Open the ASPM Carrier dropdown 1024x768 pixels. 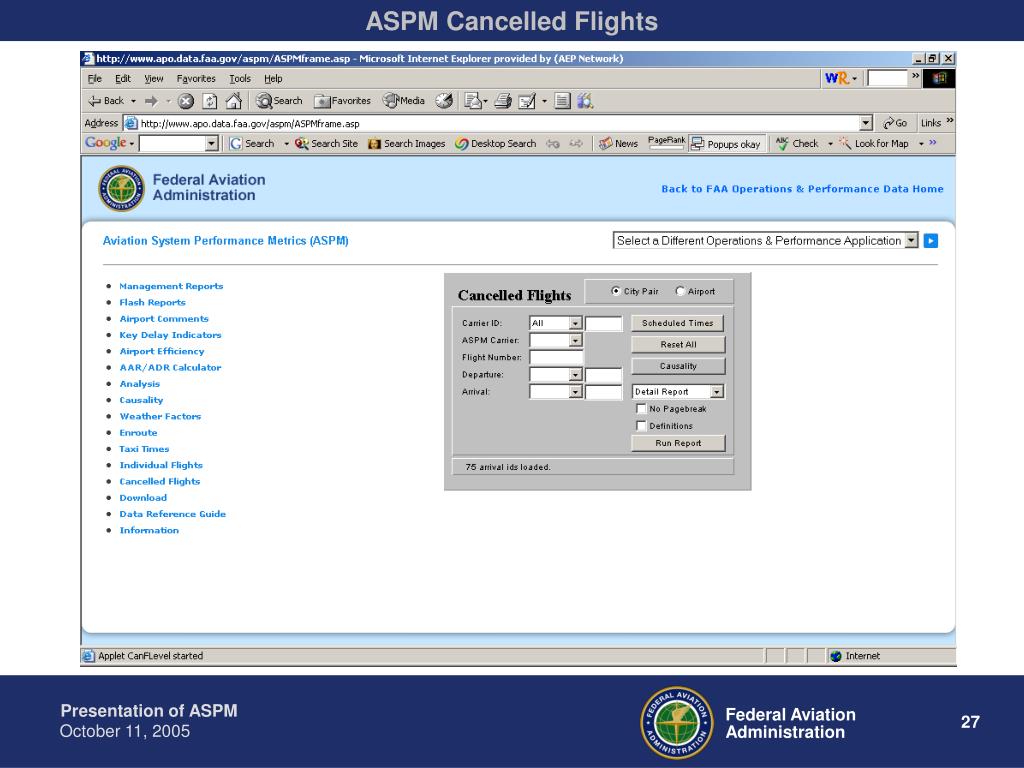coord(575,340)
